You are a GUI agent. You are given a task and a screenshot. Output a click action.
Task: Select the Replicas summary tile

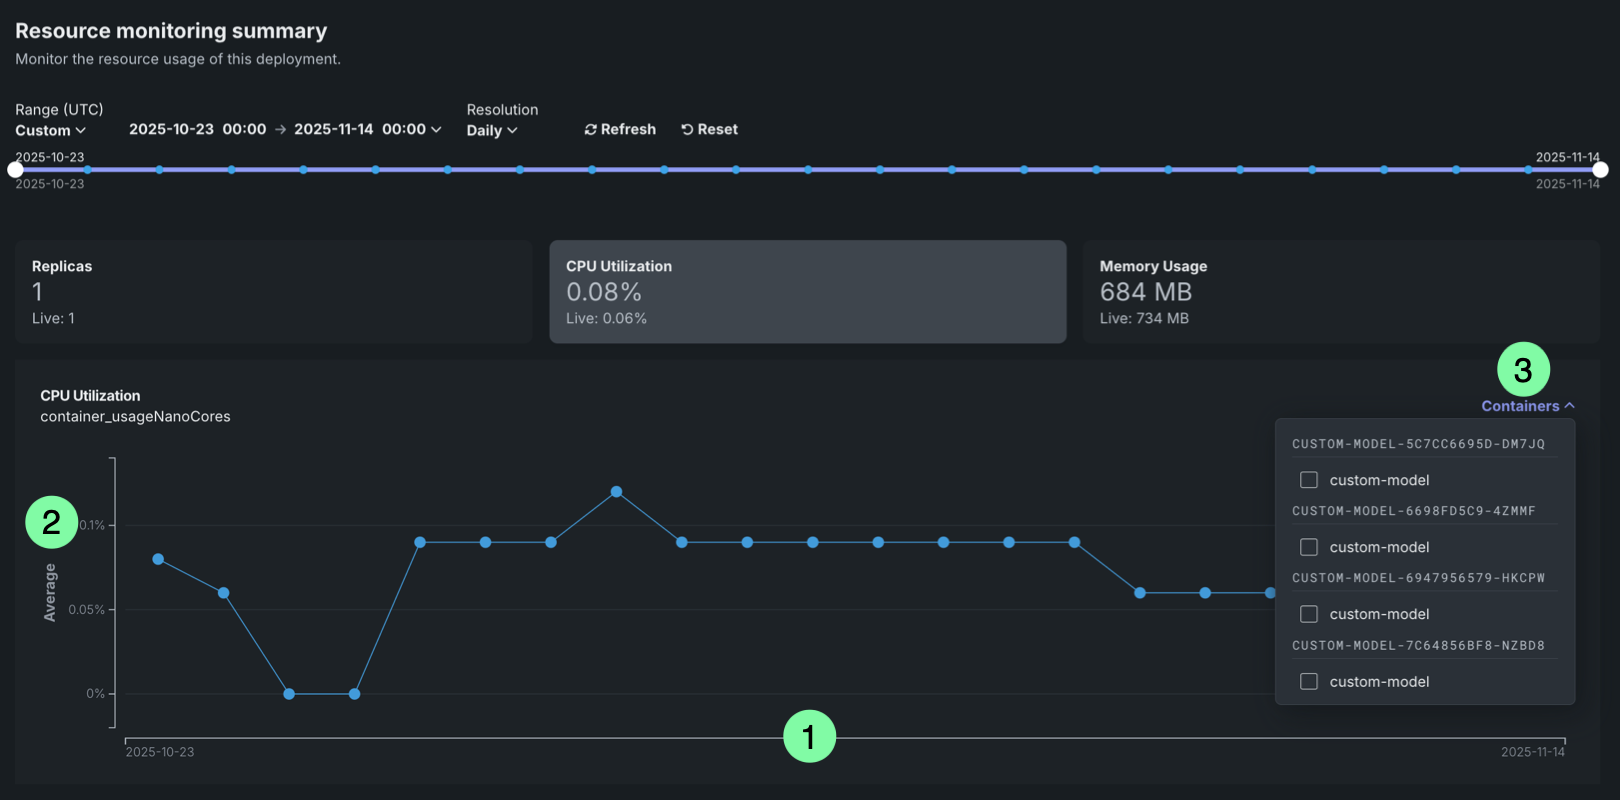coord(273,292)
